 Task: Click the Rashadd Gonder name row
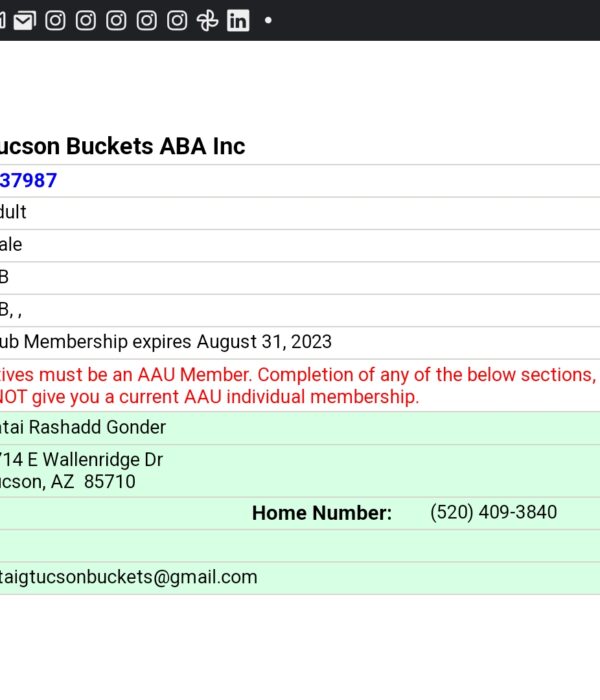click(300, 428)
